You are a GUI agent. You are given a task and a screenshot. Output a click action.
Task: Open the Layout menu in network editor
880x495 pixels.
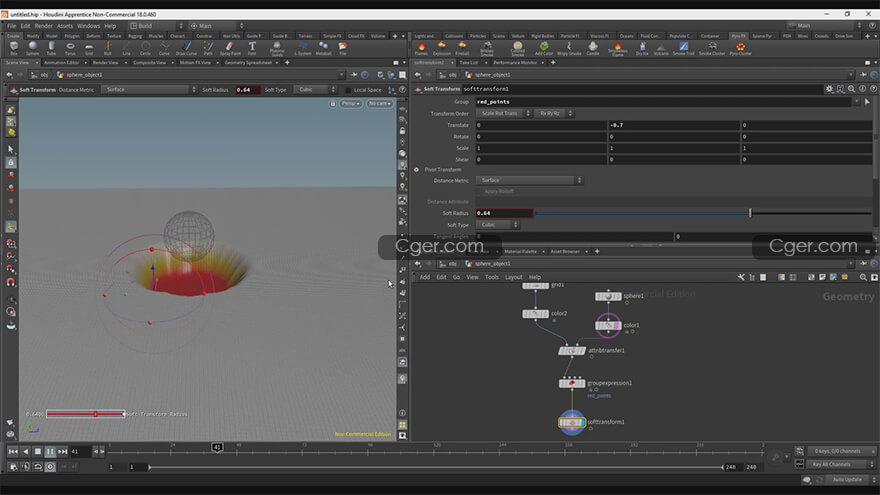coord(514,277)
